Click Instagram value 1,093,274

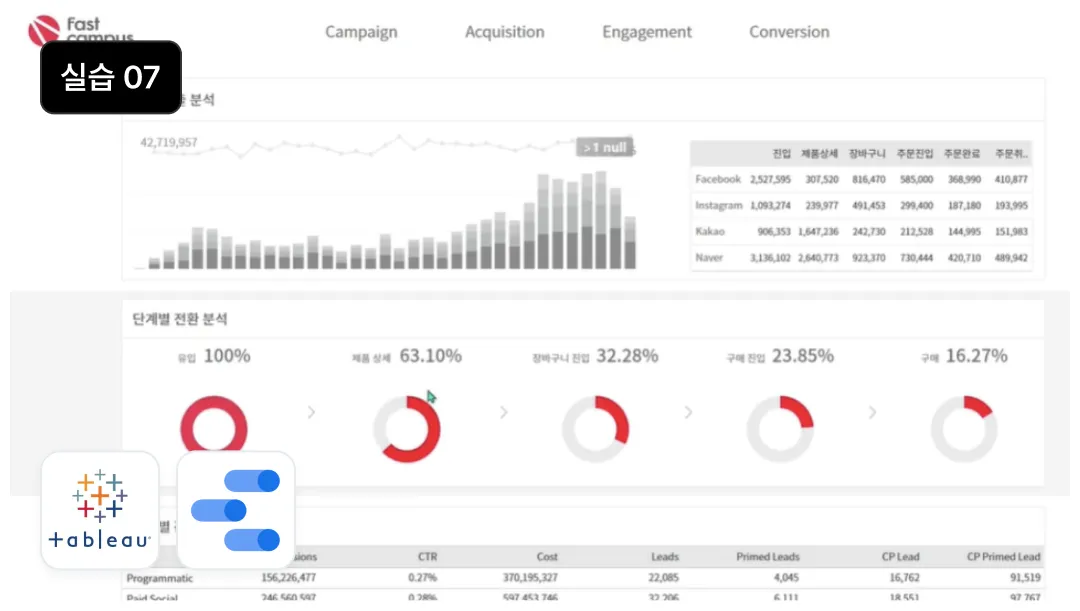pyautogui.click(x=770, y=205)
